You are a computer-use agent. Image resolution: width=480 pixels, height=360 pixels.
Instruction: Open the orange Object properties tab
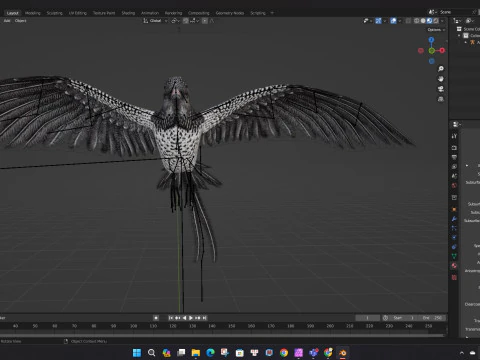[454, 209]
